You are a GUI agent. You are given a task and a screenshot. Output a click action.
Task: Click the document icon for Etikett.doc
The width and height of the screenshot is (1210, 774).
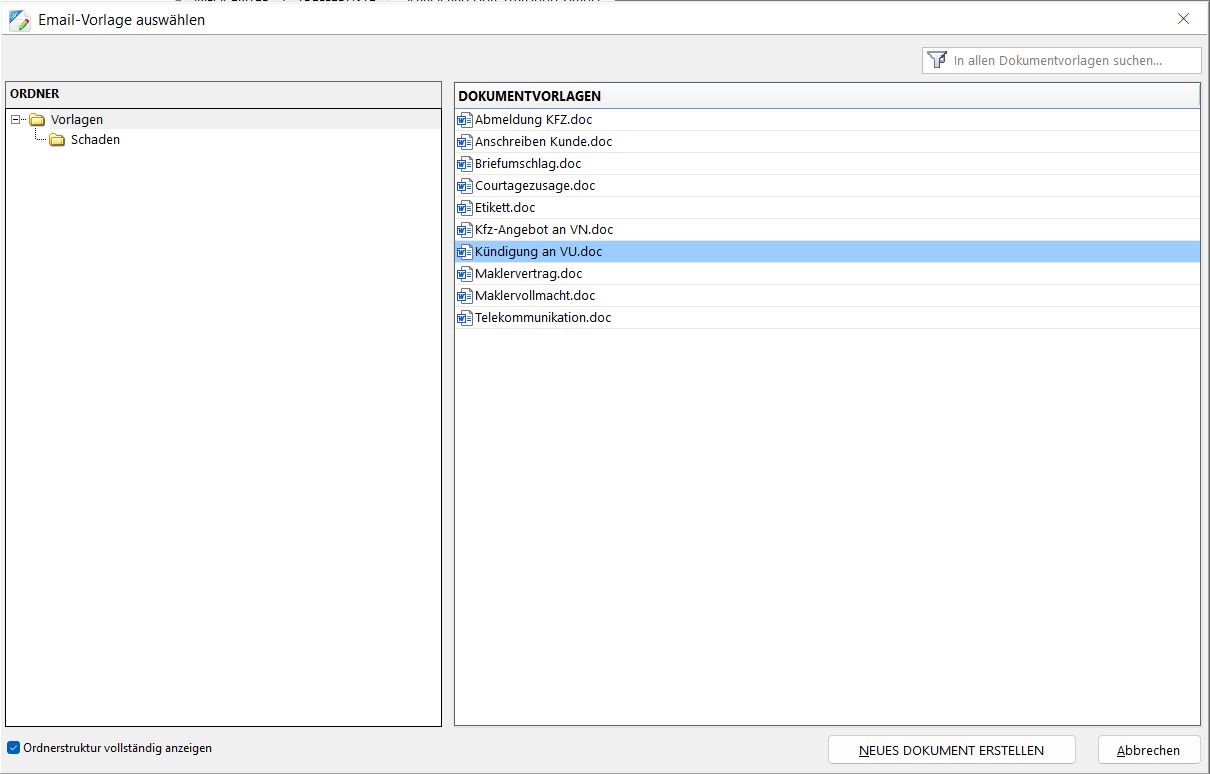click(x=464, y=208)
